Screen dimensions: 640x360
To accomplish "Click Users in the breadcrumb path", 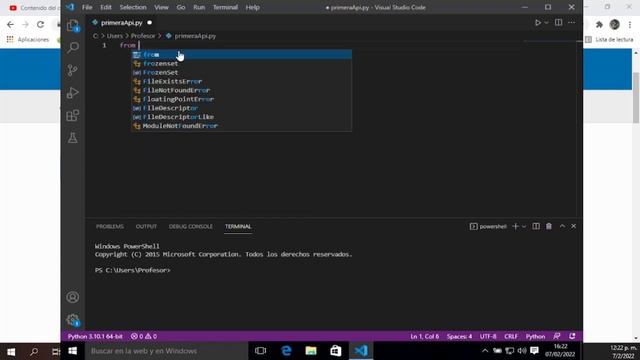I will [x=115, y=36].
